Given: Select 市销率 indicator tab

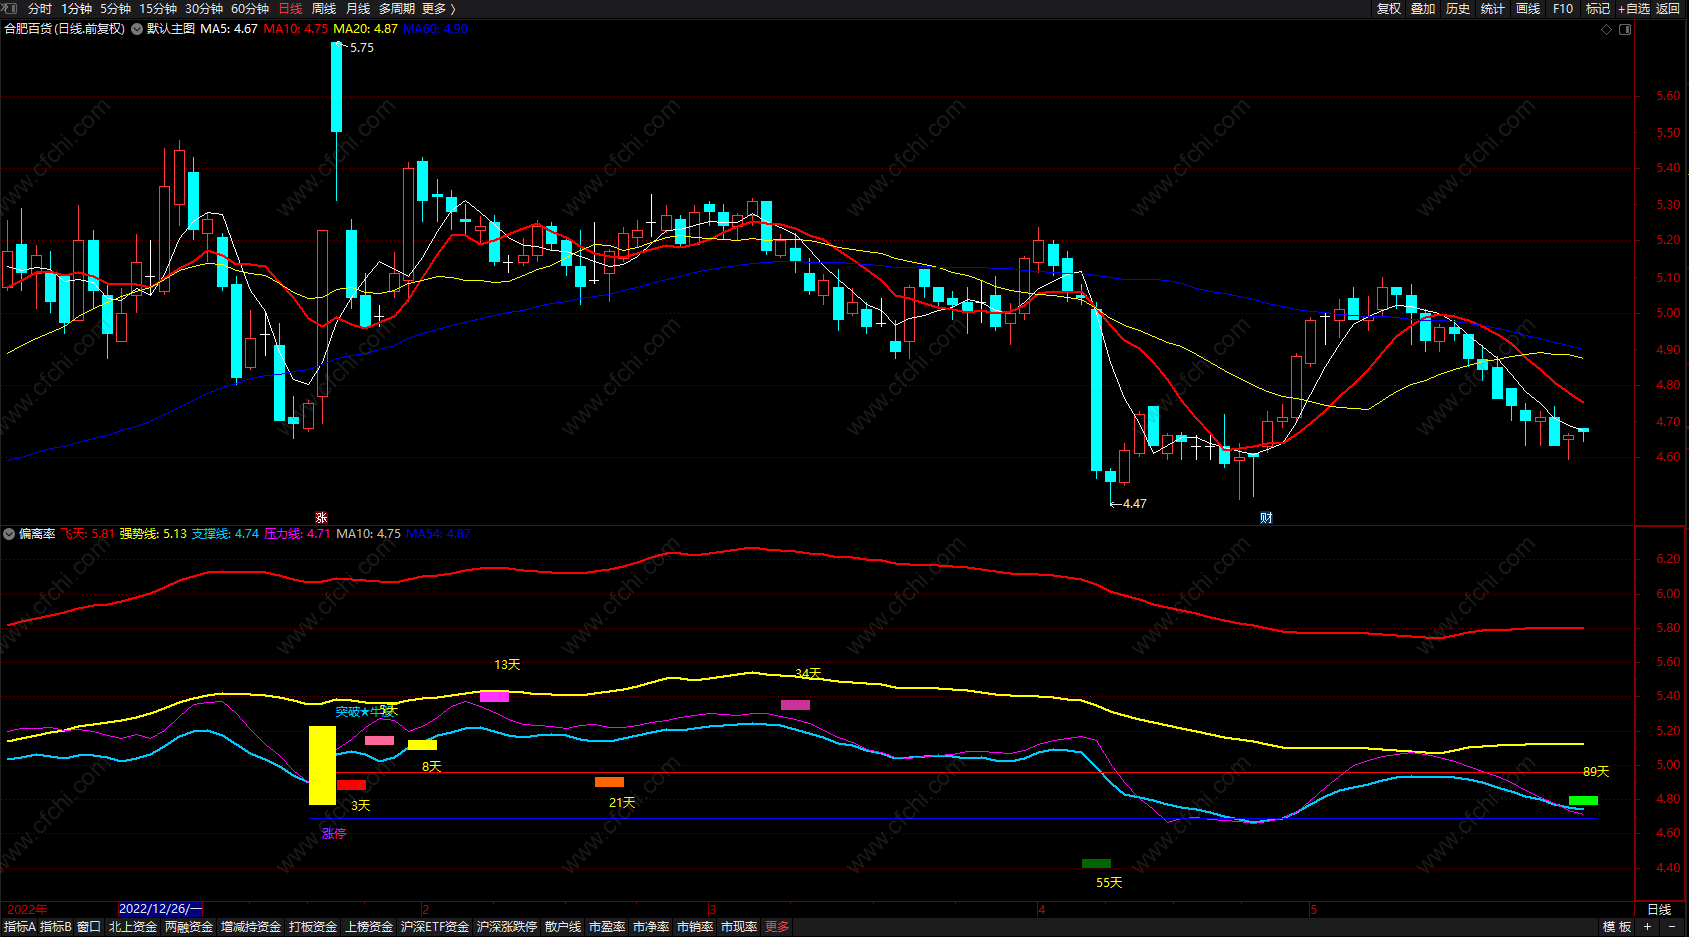Looking at the screenshot, I should click(x=695, y=927).
